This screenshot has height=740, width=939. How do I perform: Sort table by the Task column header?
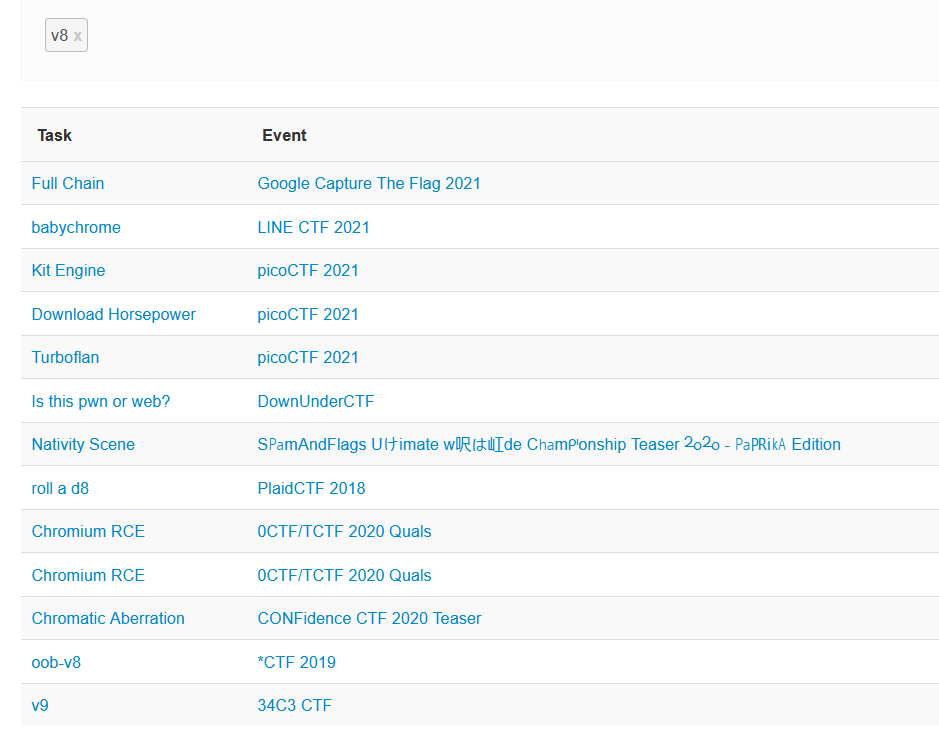pyautogui.click(x=54, y=135)
